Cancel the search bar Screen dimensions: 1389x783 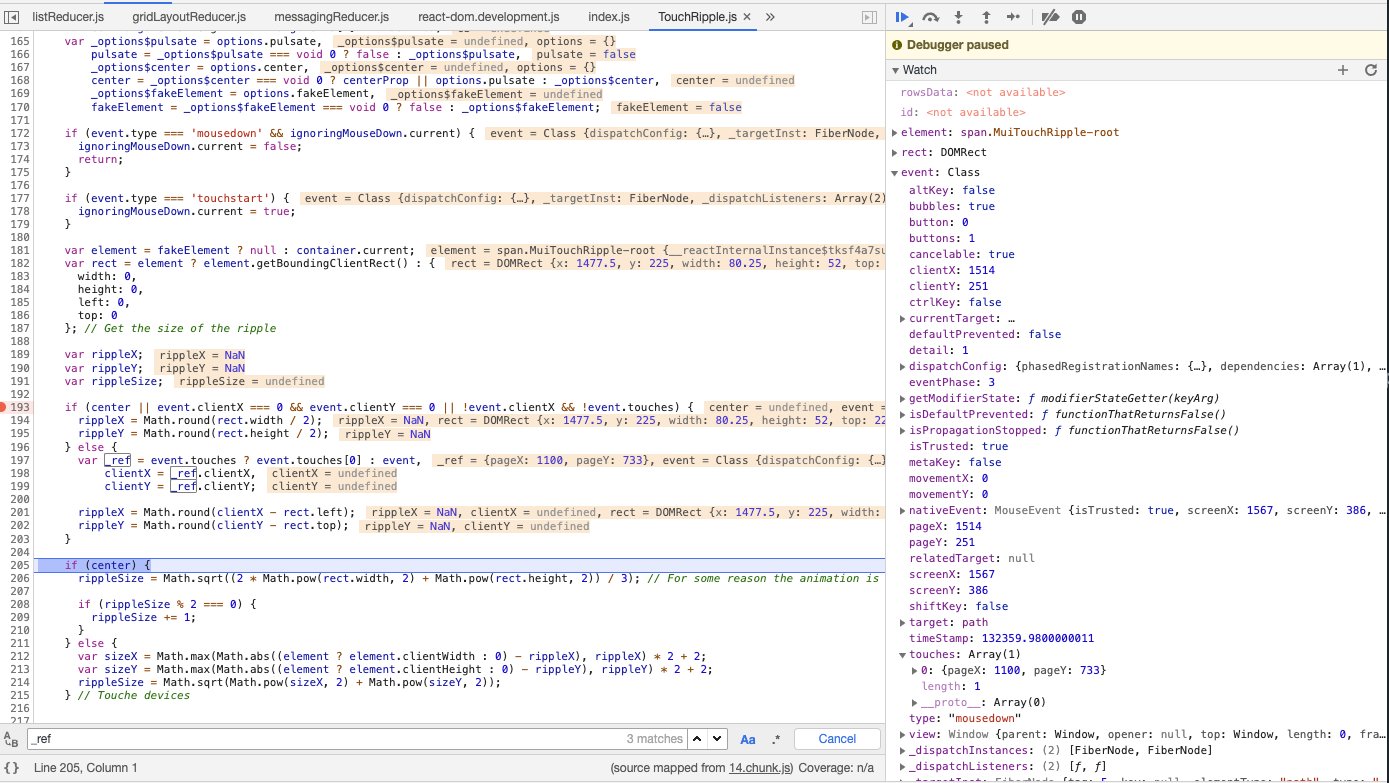(837, 739)
